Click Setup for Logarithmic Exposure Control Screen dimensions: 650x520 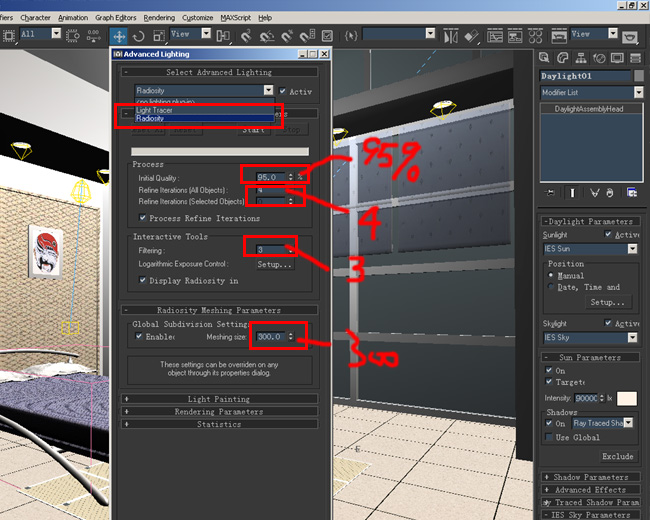pos(274,264)
